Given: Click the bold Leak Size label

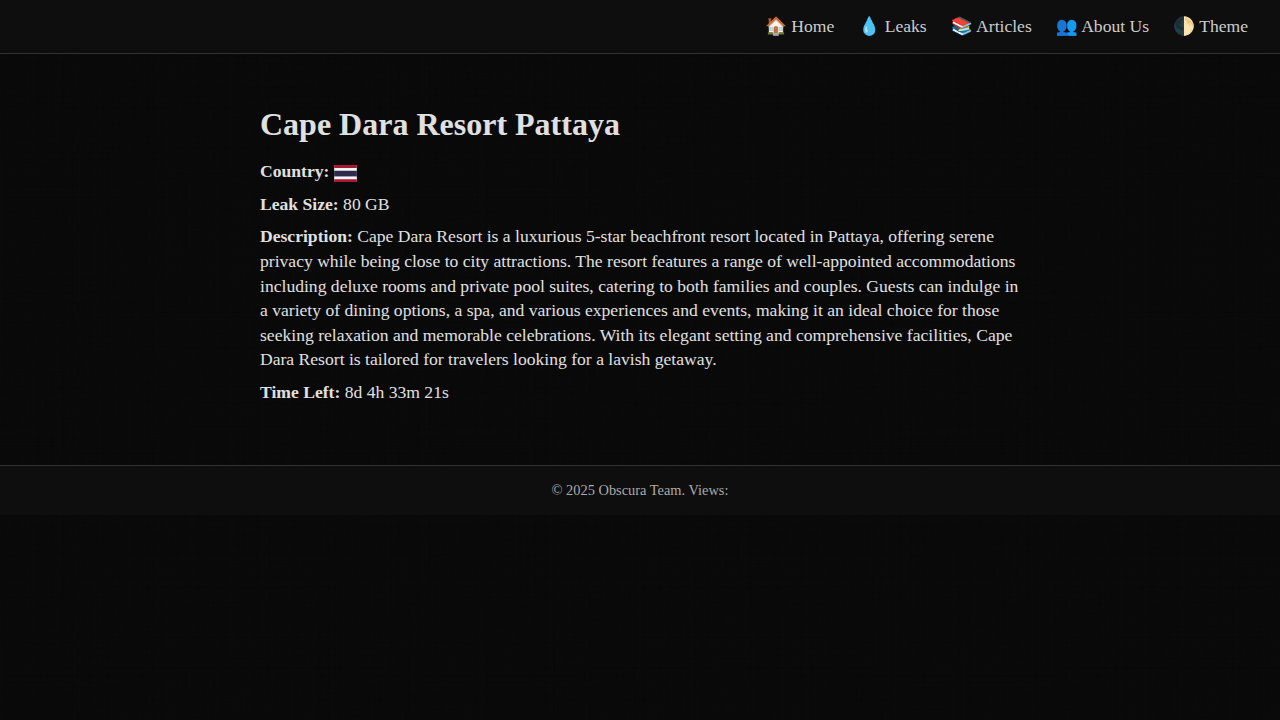Looking at the screenshot, I should (299, 205).
